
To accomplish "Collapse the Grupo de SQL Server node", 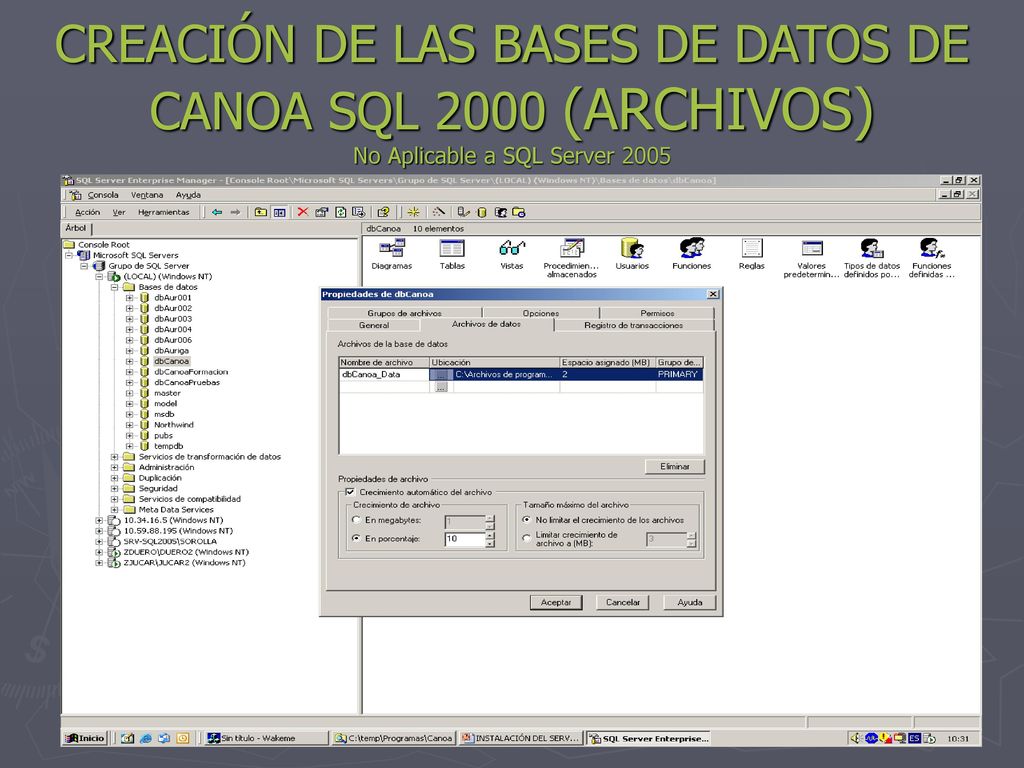I will pyautogui.click(x=84, y=266).
